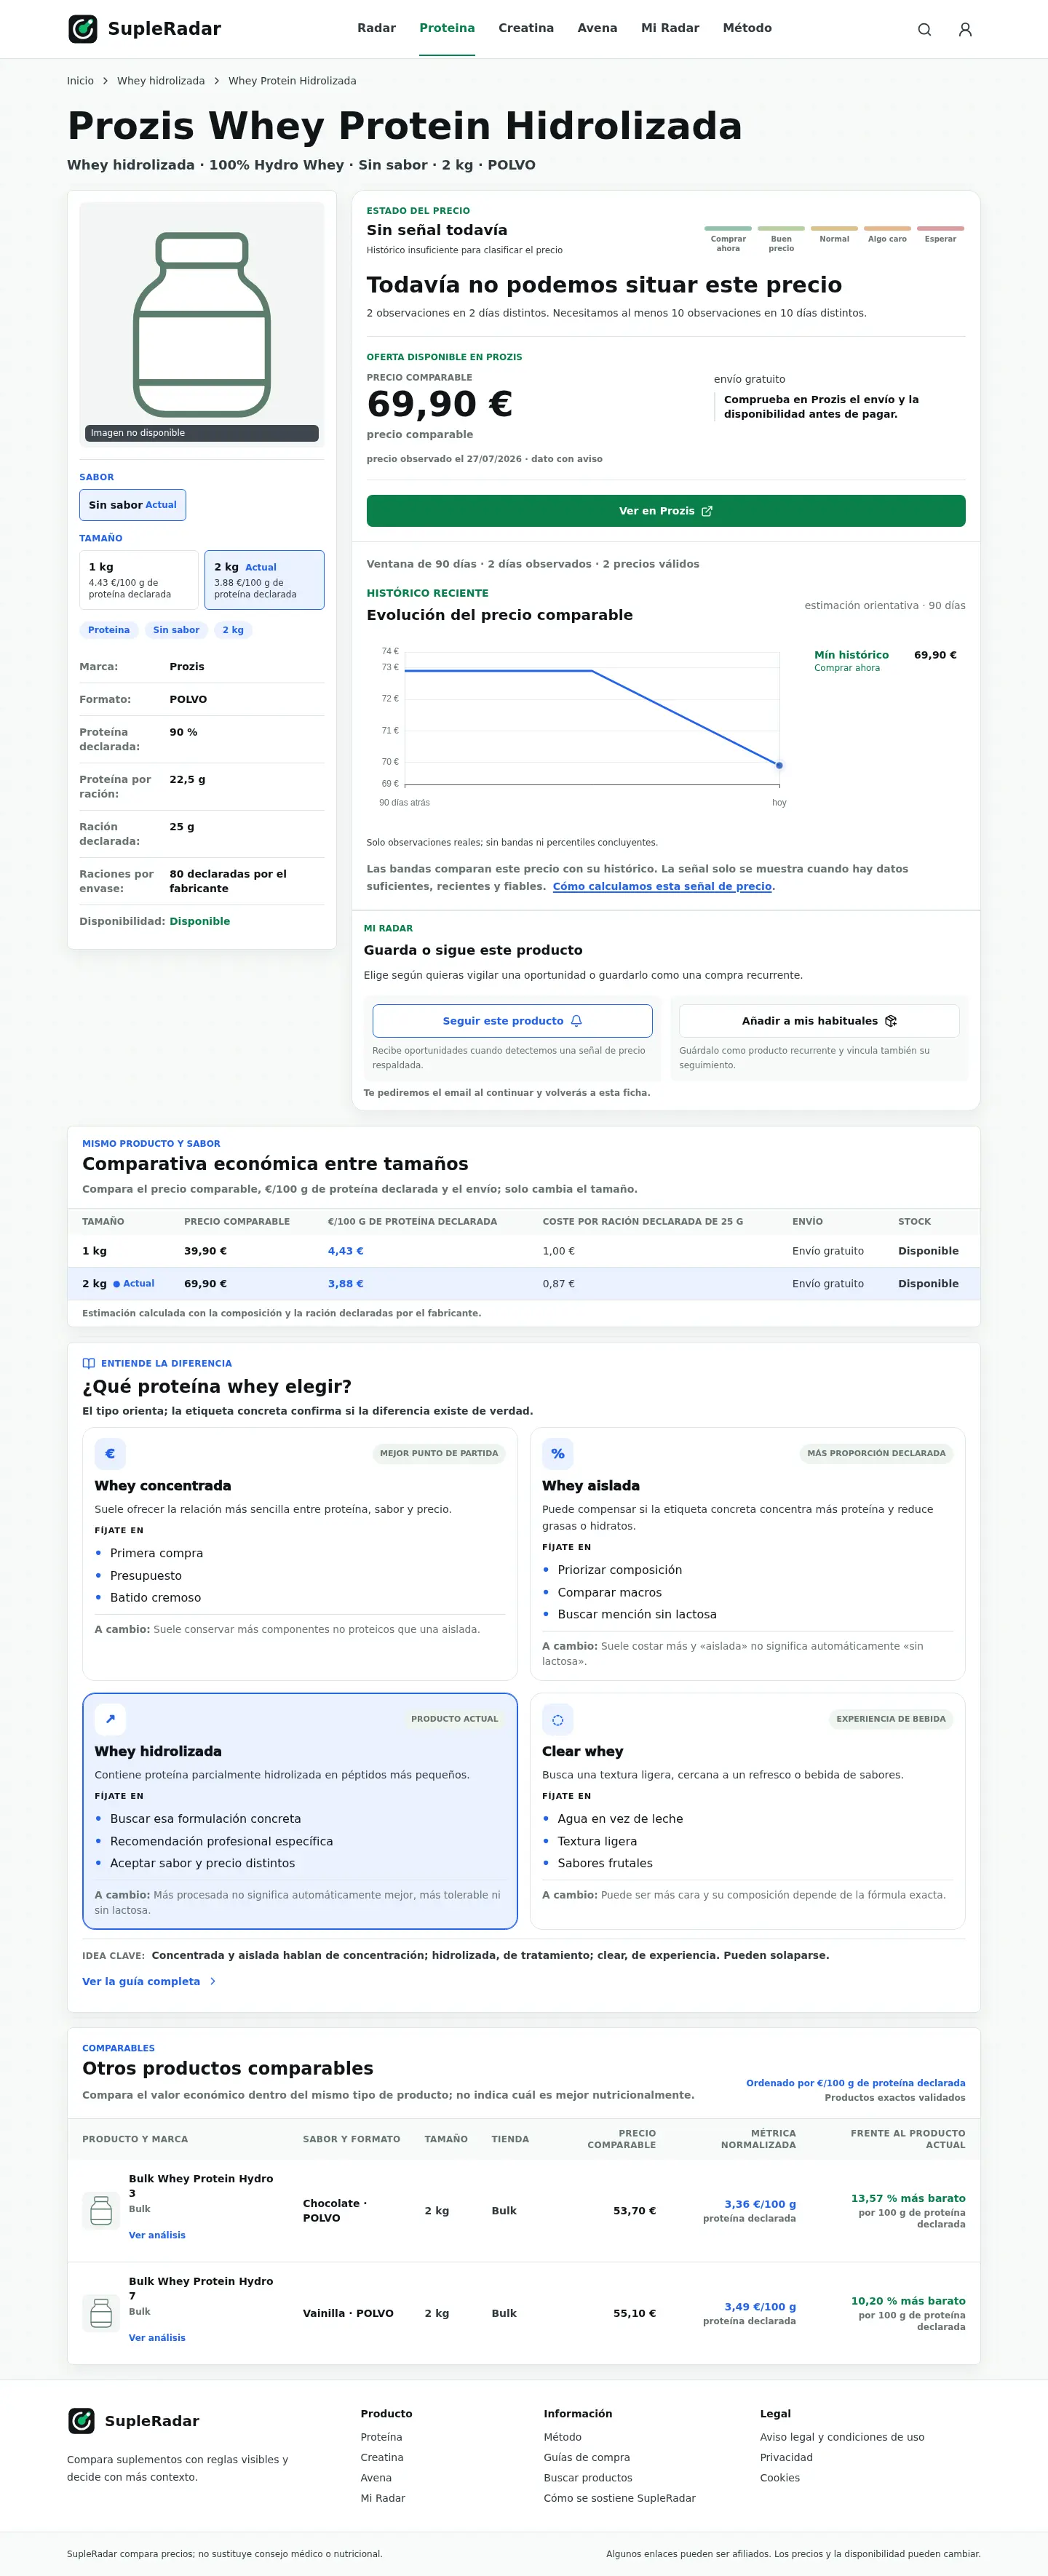Click 4,43 € in the 1 kg row
Image resolution: width=1048 pixels, height=2576 pixels.
346,1251
